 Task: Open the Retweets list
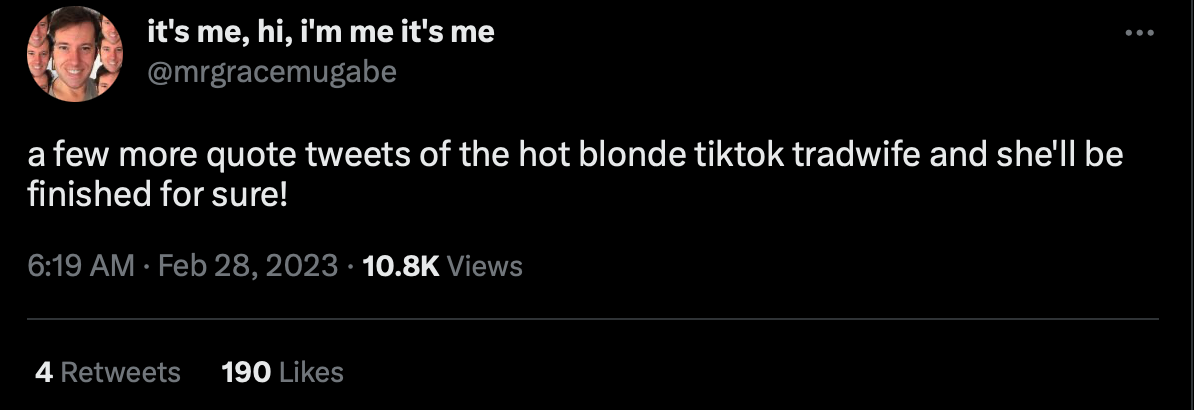[x=120, y=373]
